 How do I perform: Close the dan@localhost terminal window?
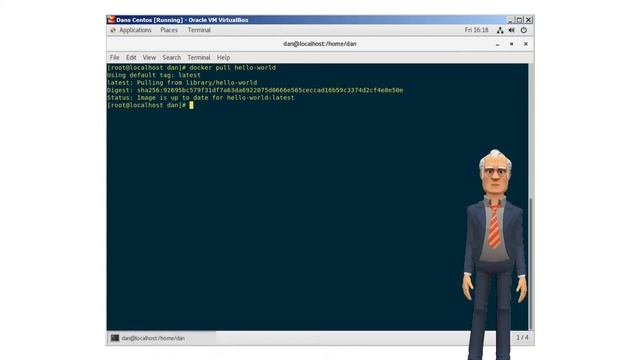point(526,44)
